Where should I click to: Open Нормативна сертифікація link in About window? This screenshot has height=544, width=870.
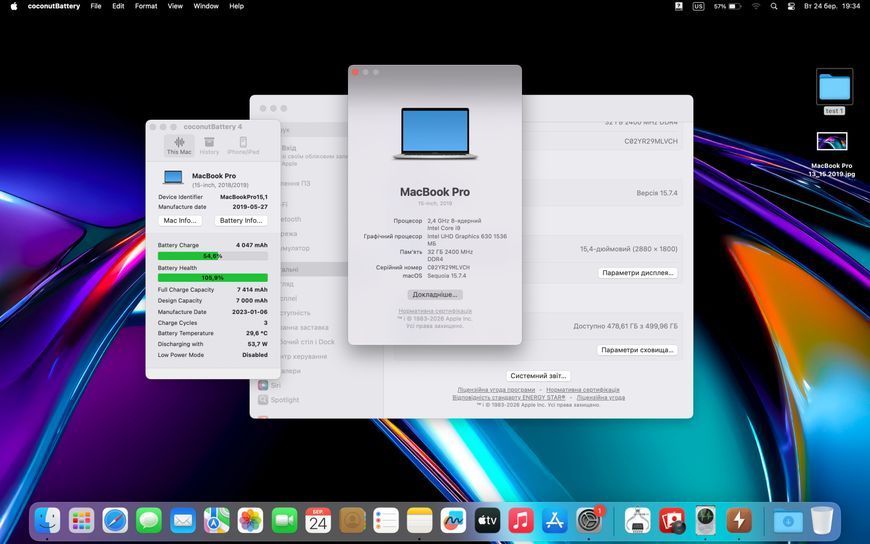point(435,311)
